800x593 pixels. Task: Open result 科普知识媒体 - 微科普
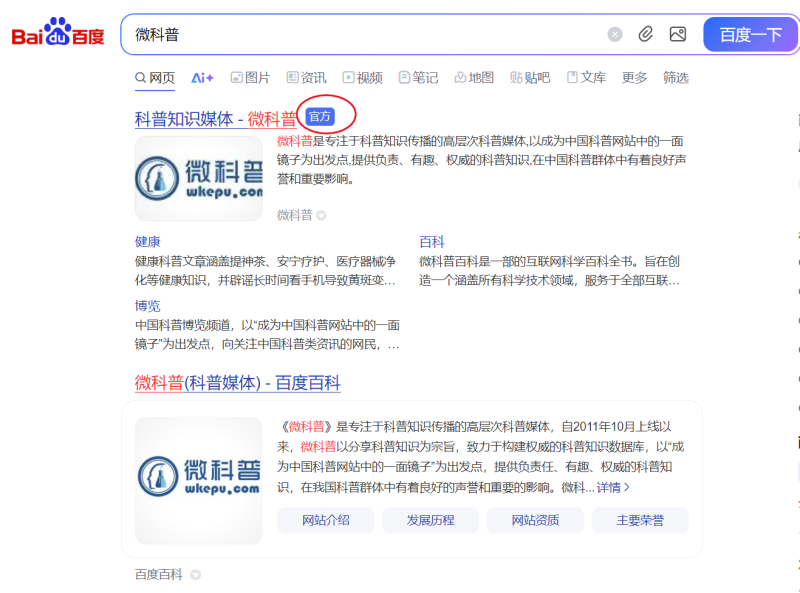click(x=215, y=119)
